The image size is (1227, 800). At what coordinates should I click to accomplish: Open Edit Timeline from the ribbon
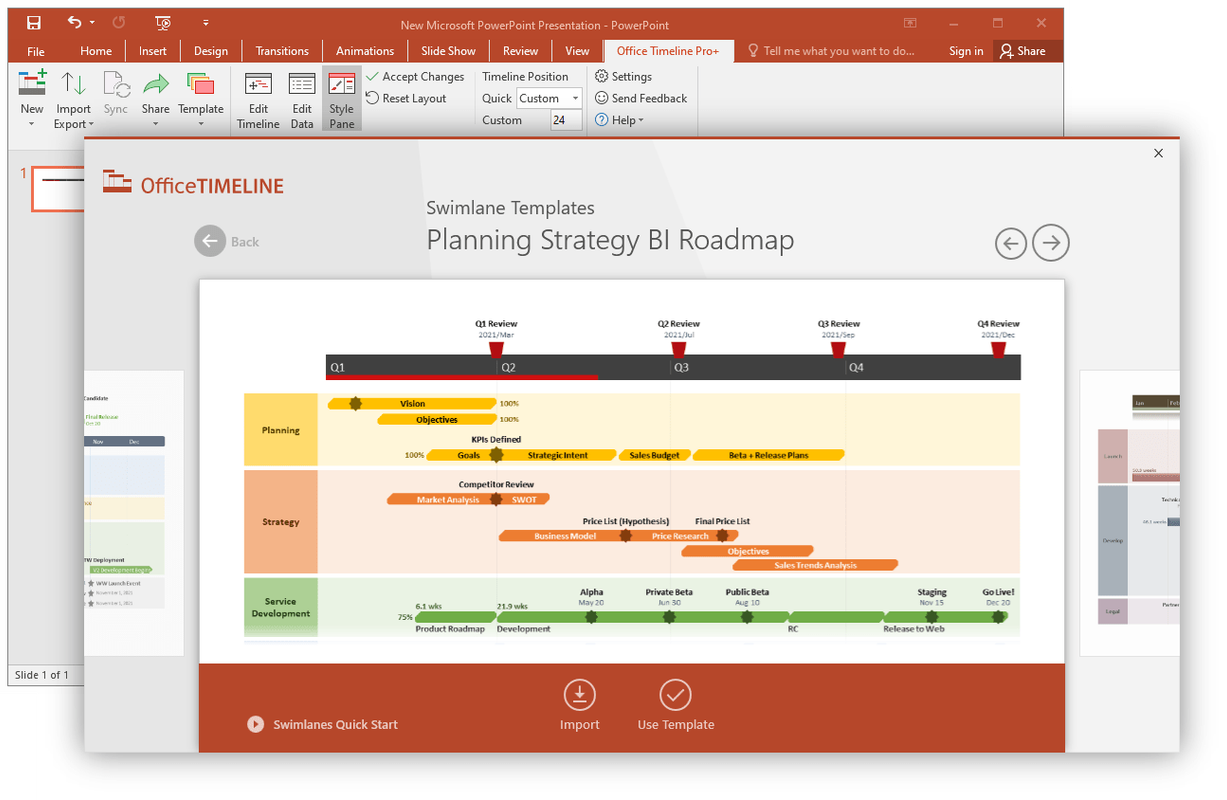coord(258,100)
